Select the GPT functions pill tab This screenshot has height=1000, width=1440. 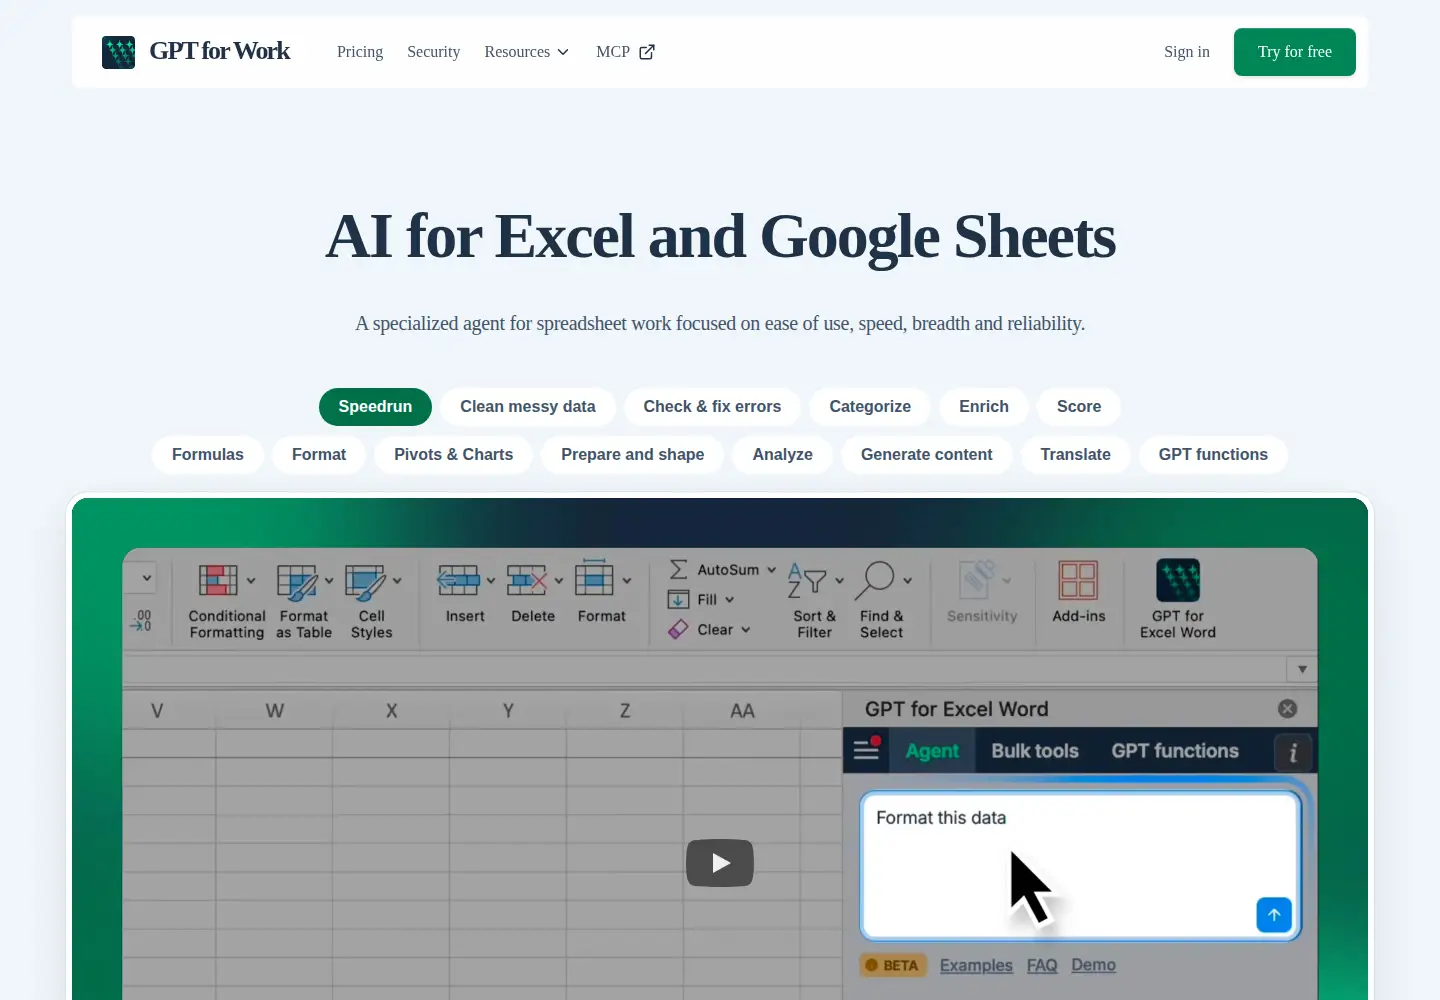click(1213, 455)
